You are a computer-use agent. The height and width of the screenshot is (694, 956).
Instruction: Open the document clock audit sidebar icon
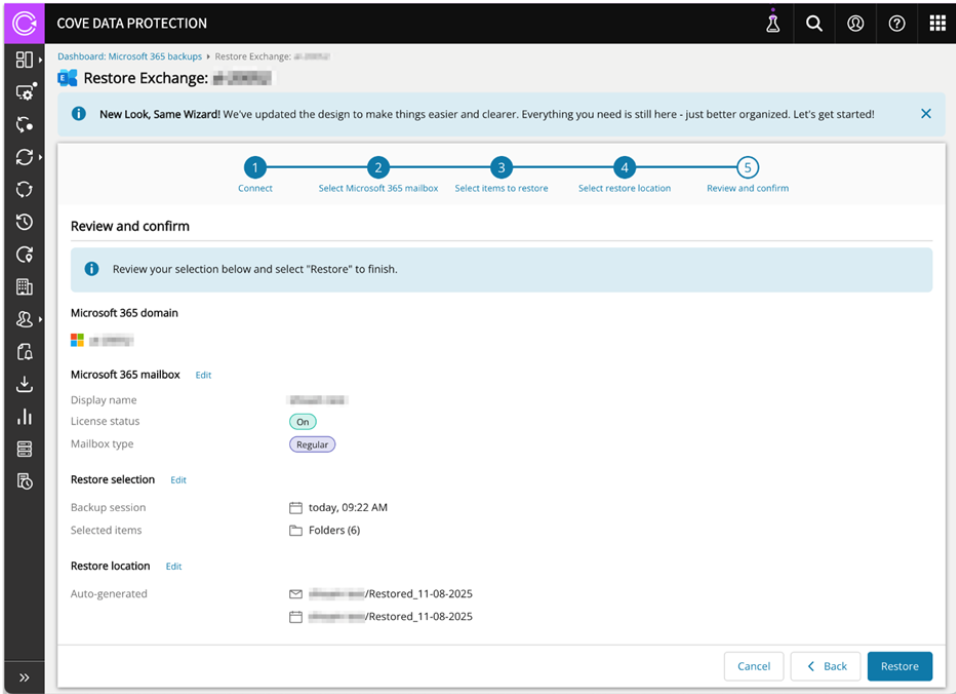click(24, 482)
